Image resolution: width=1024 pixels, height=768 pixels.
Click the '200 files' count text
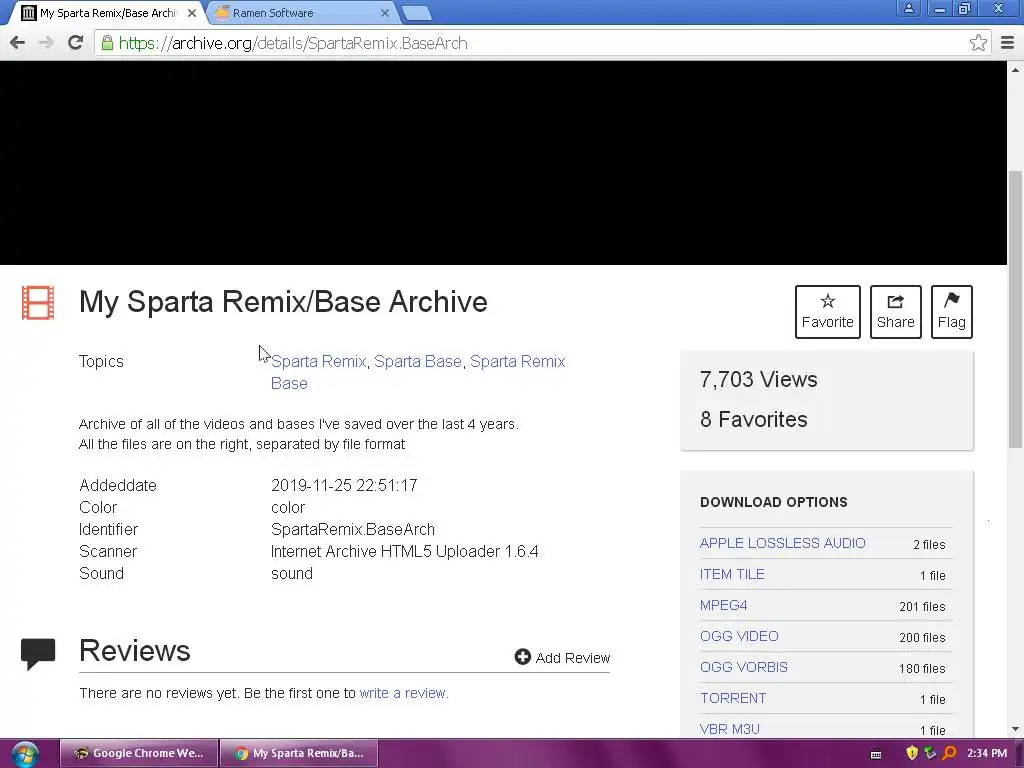(x=922, y=637)
